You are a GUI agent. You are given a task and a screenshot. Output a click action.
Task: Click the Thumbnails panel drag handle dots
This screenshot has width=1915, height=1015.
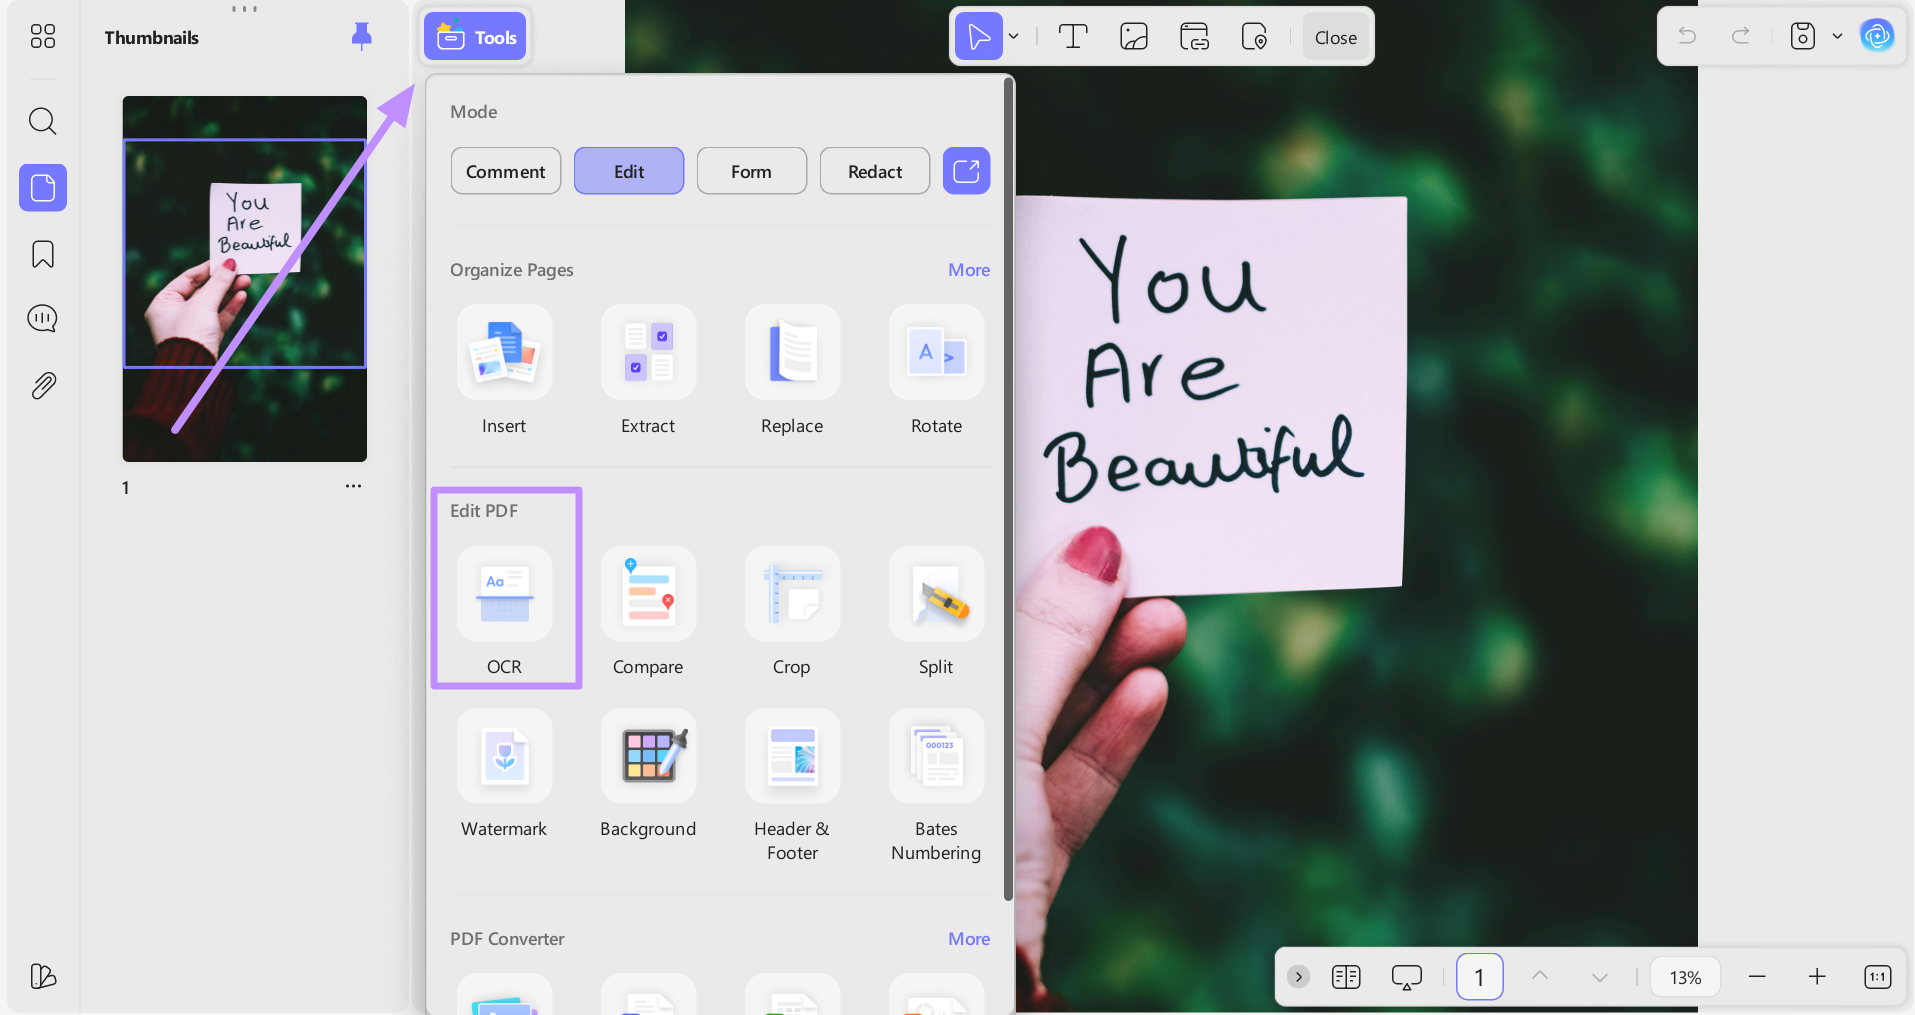244,9
